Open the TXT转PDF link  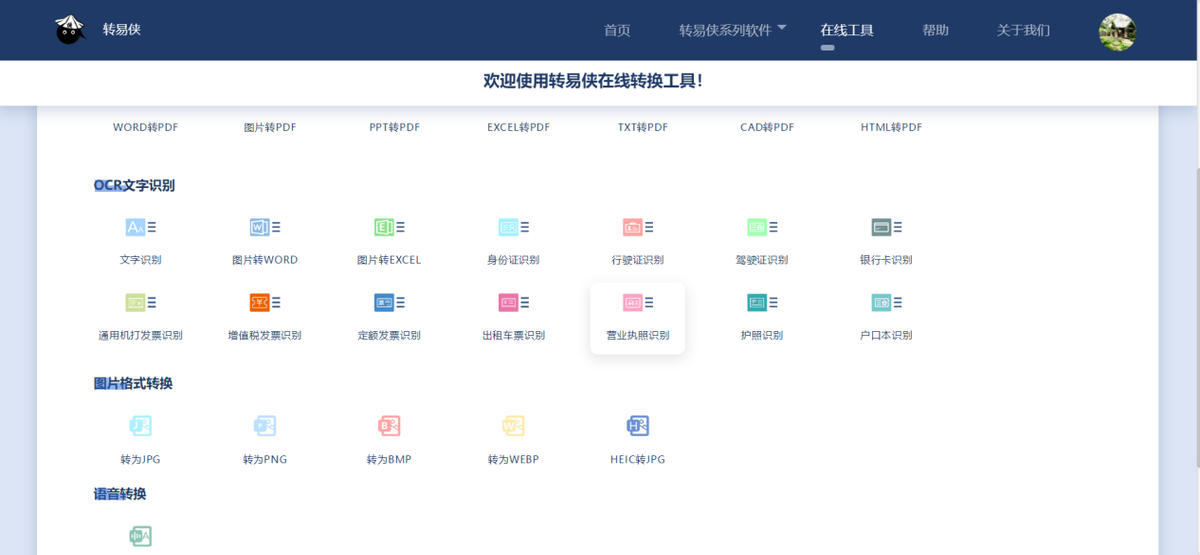coord(642,127)
